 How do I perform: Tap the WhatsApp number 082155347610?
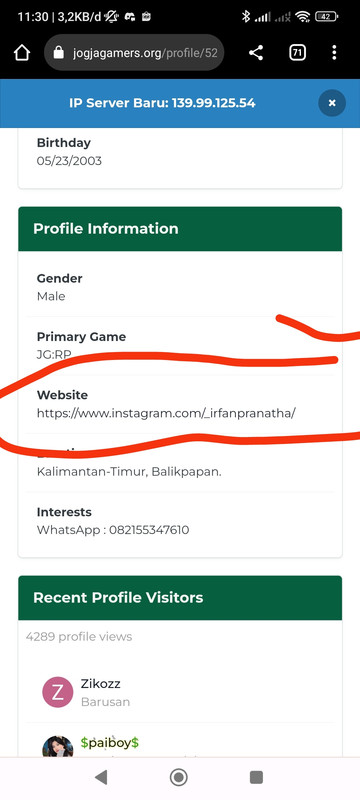(x=149, y=530)
